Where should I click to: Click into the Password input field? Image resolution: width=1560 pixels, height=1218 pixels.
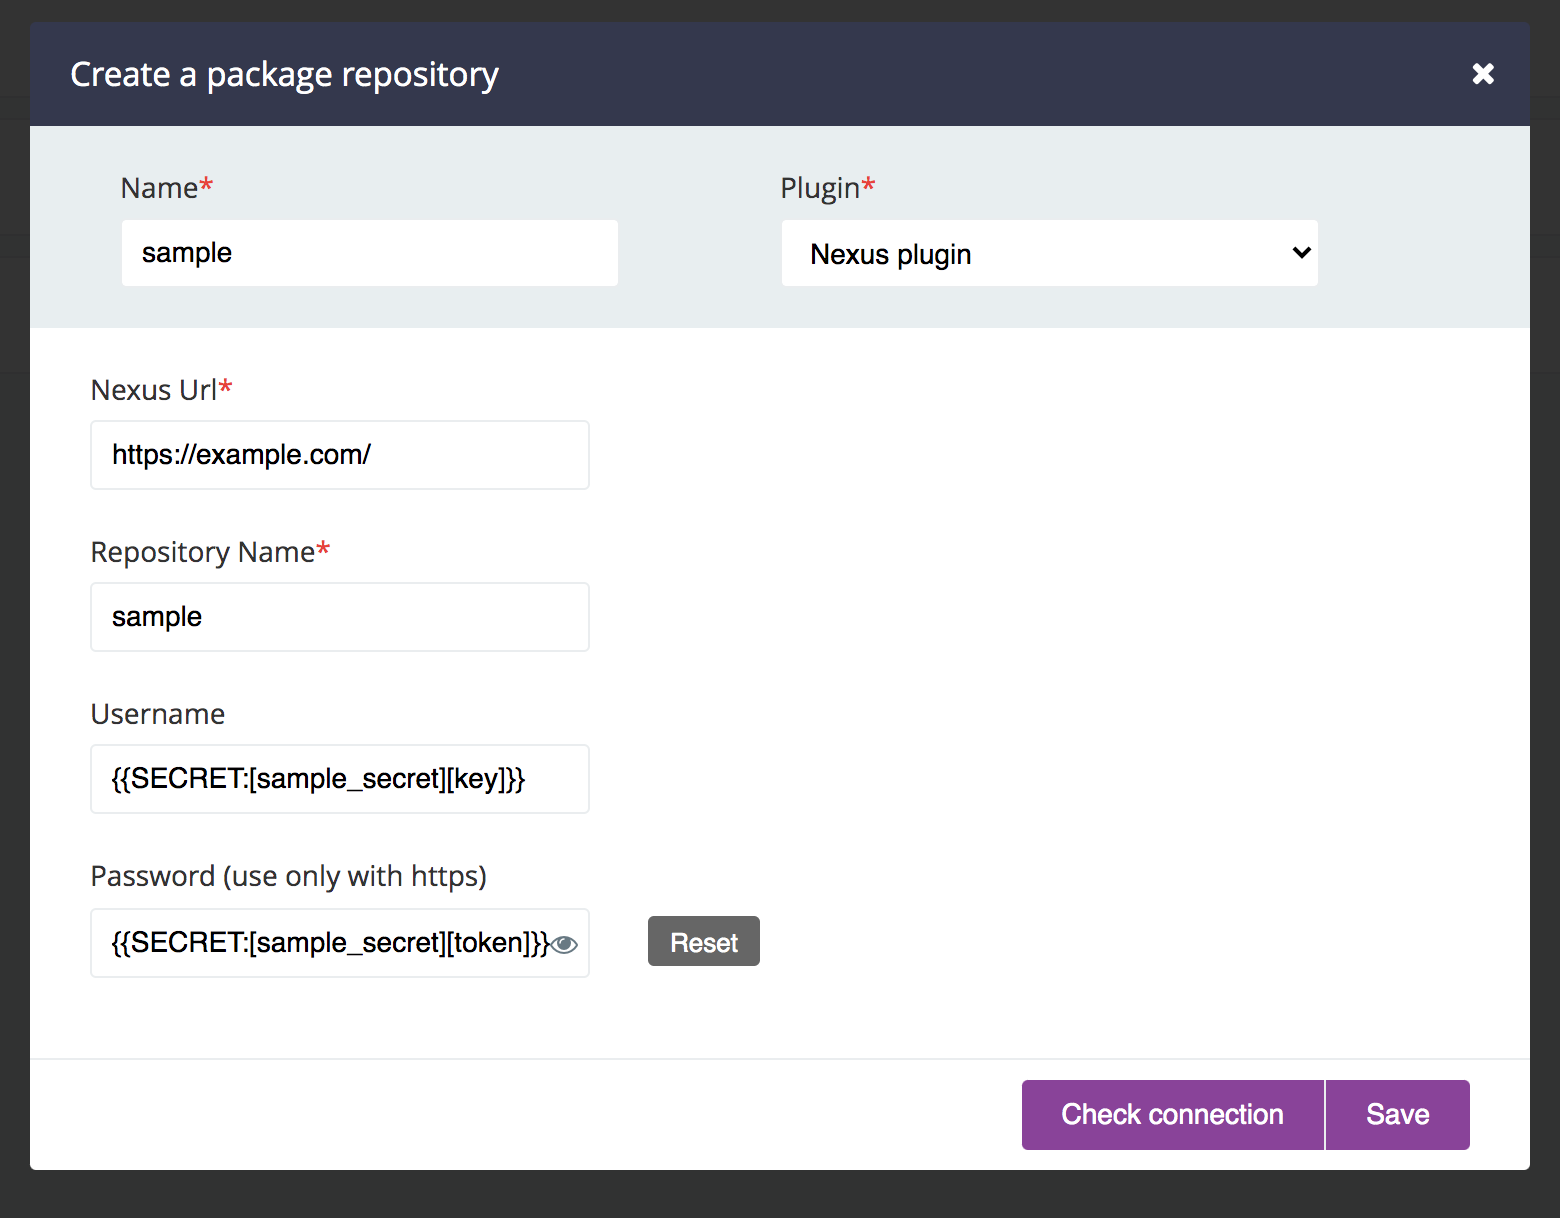point(340,943)
